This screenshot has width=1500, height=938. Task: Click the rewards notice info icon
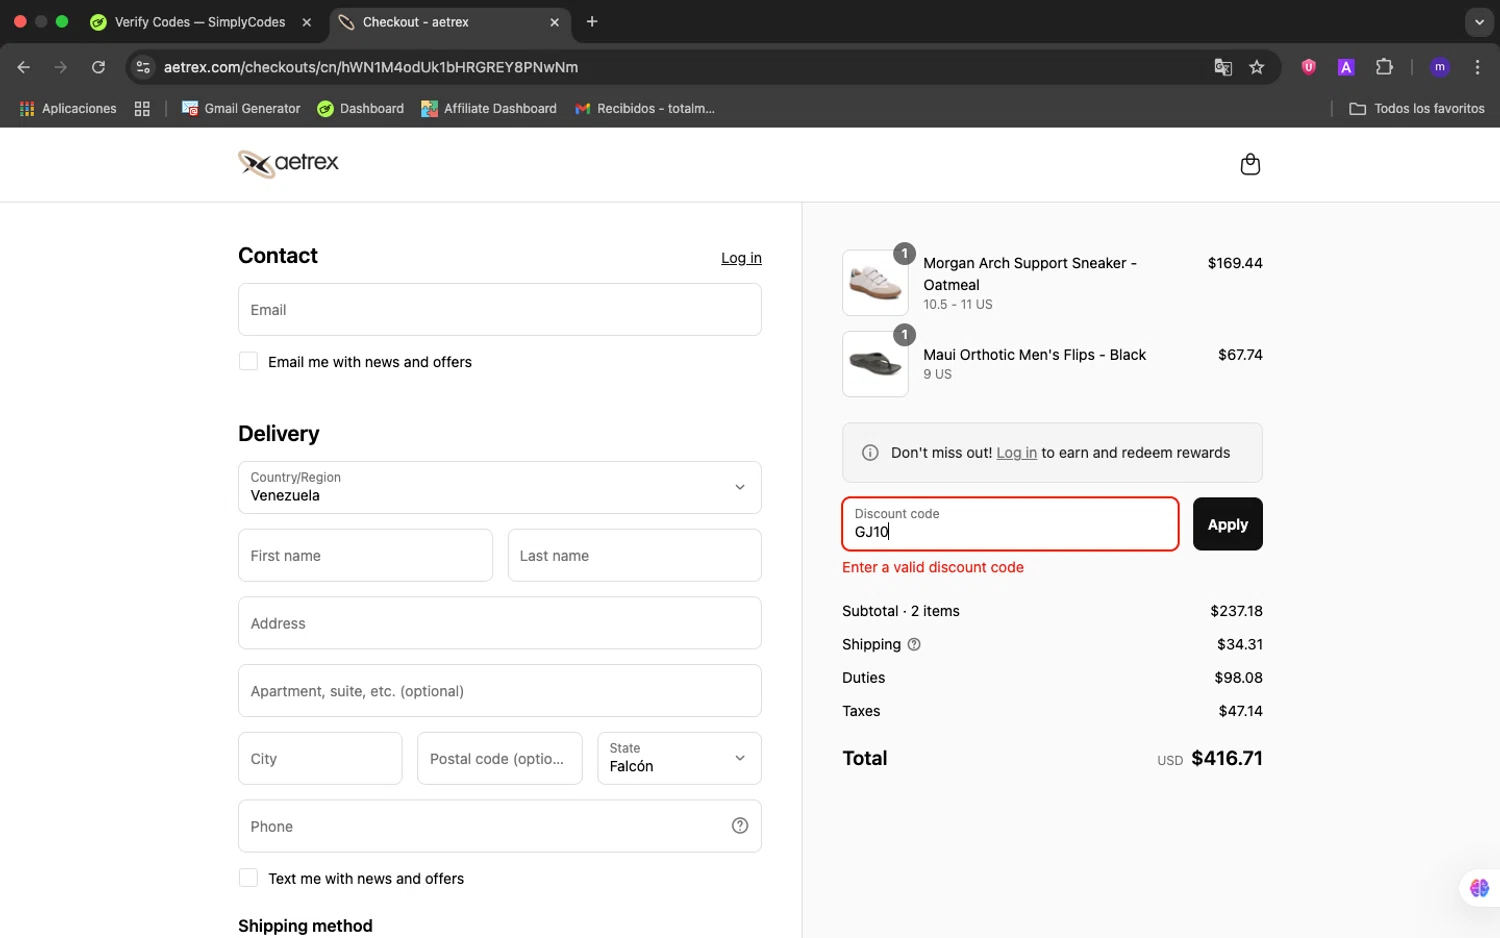[870, 453]
